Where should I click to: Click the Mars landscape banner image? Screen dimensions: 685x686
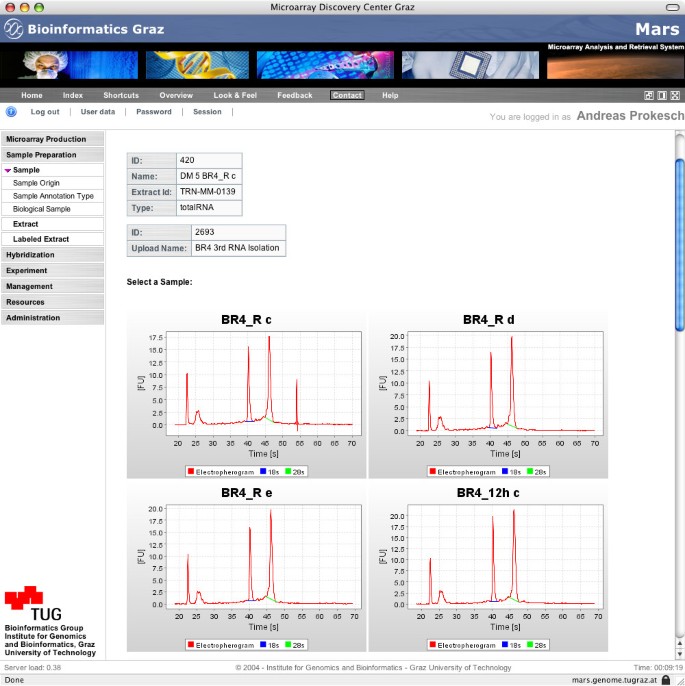pyautogui.click(x=615, y=65)
